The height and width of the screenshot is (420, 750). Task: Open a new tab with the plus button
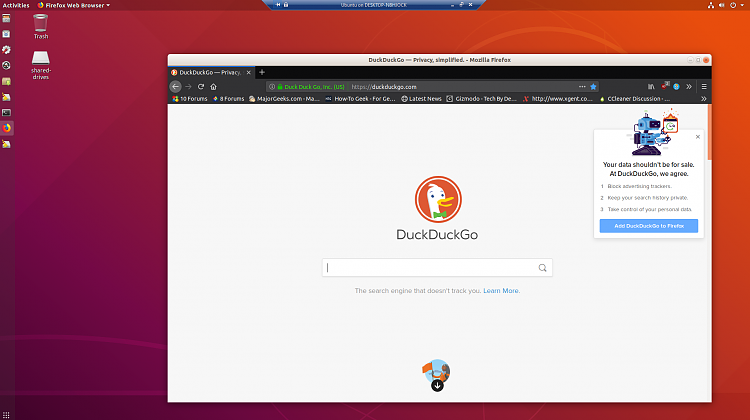(x=262, y=72)
